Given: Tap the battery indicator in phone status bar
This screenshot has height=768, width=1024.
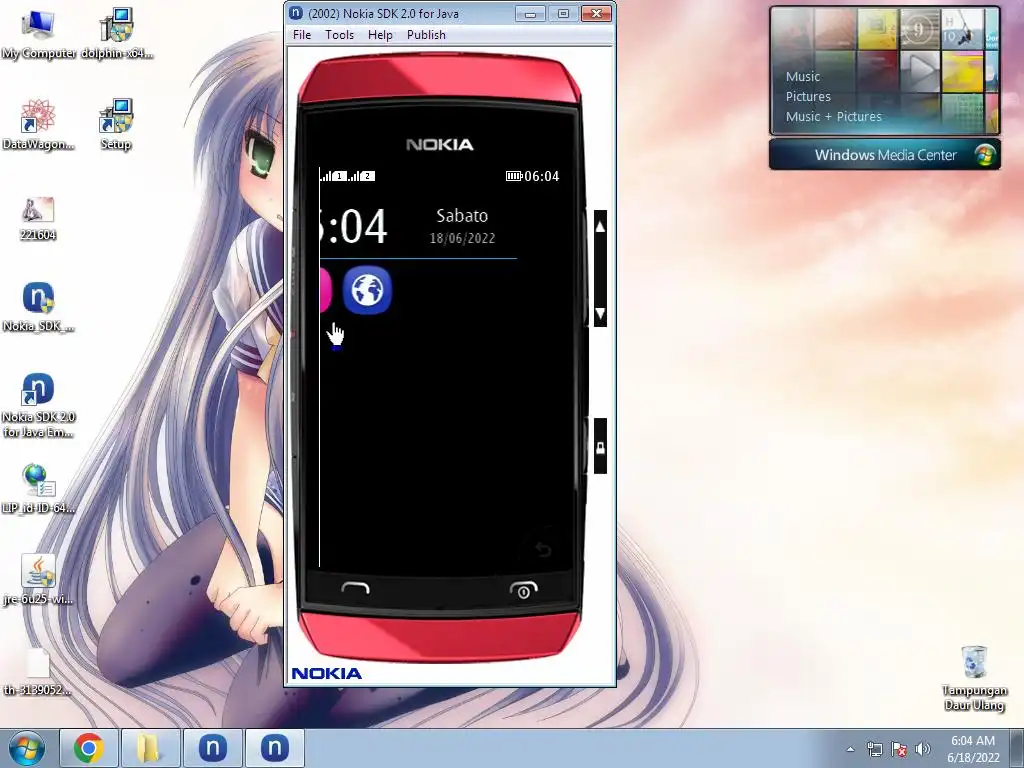Looking at the screenshot, I should pyautogui.click(x=514, y=176).
